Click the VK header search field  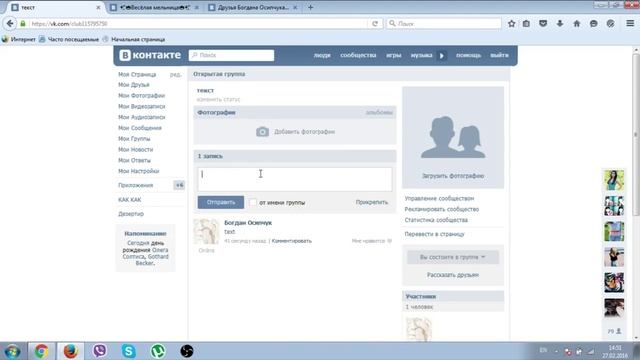231,55
